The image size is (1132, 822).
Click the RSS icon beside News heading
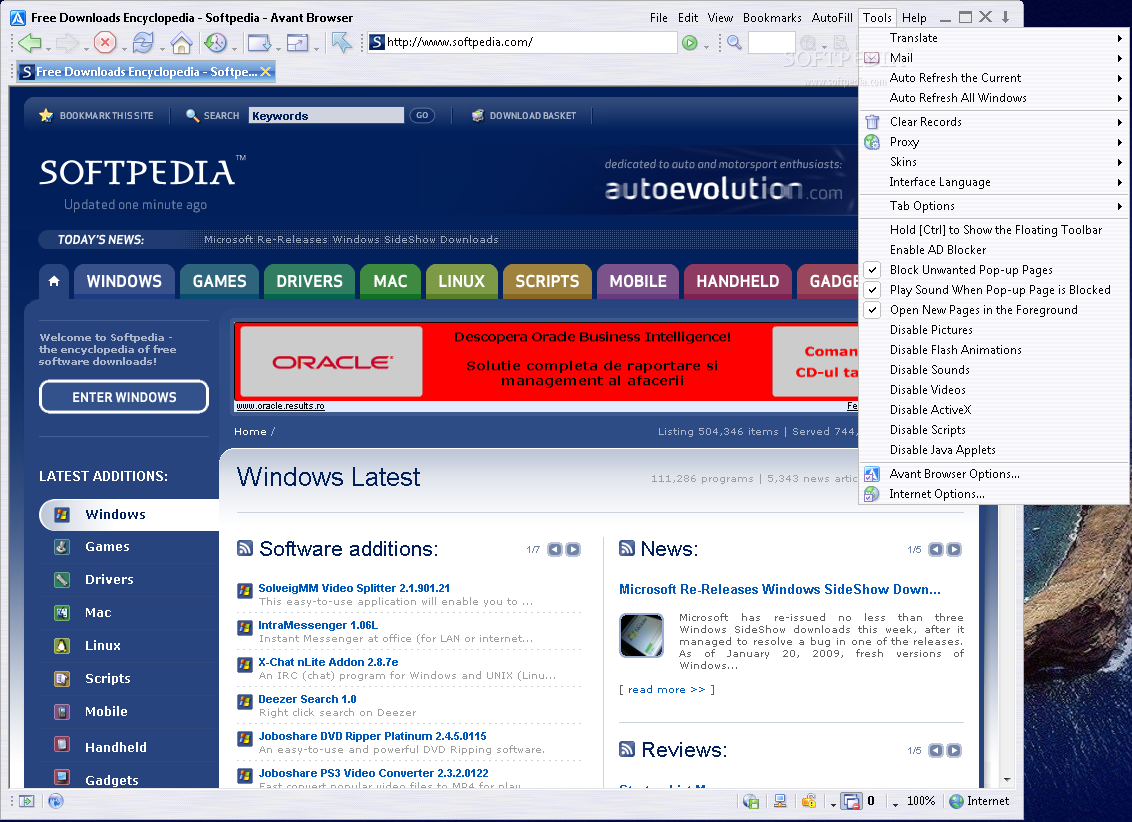click(x=627, y=548)
